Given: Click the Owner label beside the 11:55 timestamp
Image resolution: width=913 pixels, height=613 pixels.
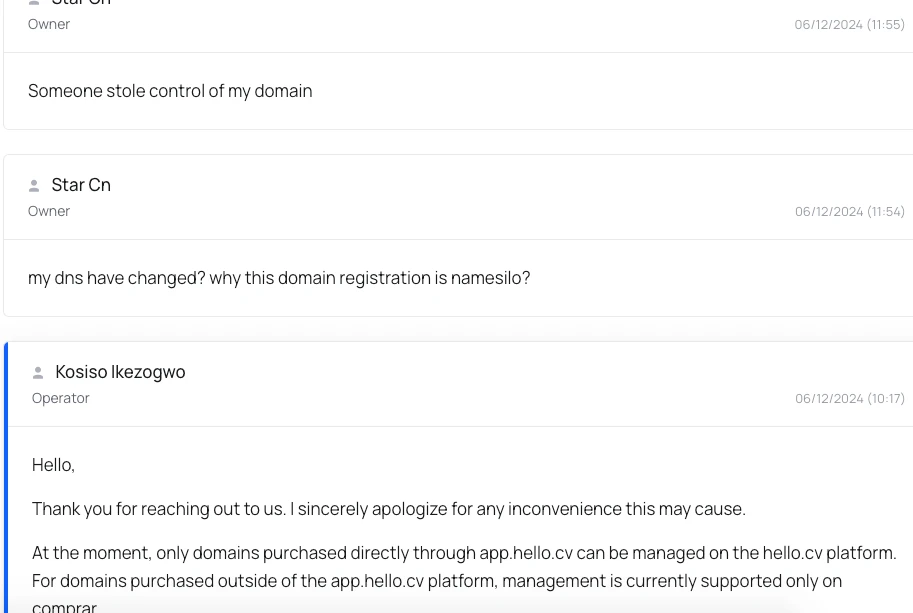Looking at the screenshot, I should (49, 24).
